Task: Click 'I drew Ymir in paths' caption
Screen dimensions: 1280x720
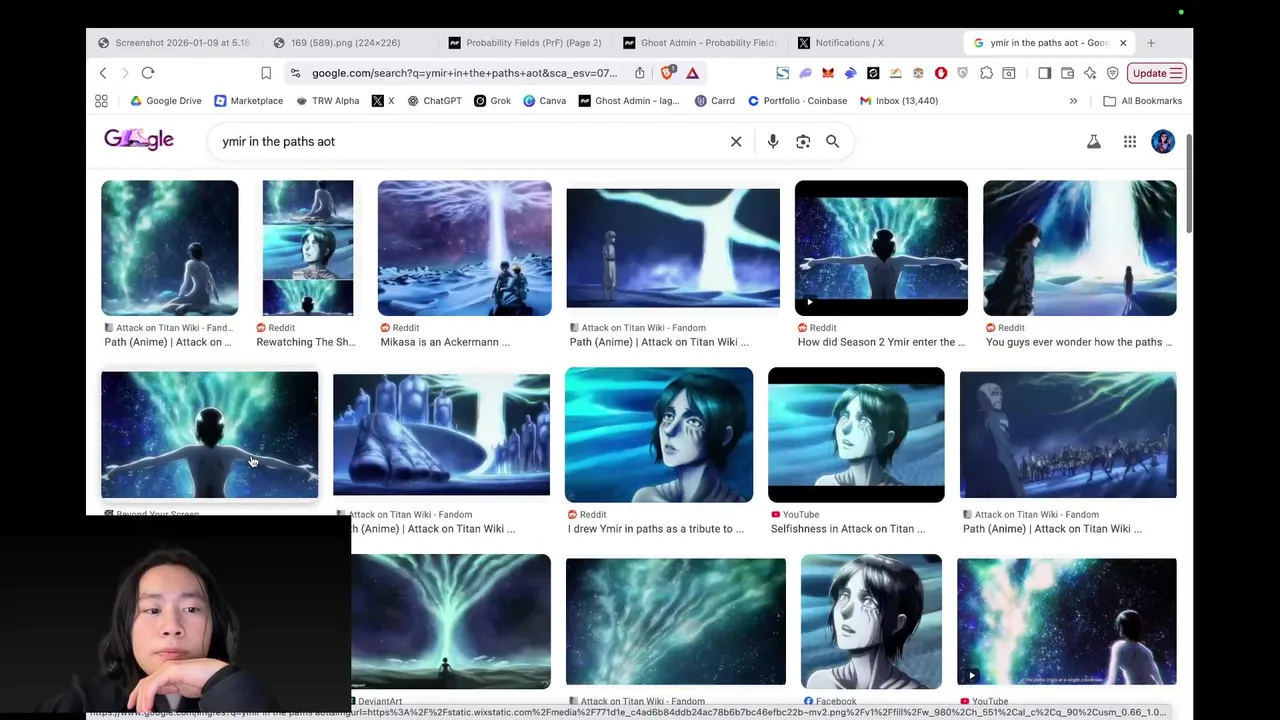Action: [x=656, y=529]
